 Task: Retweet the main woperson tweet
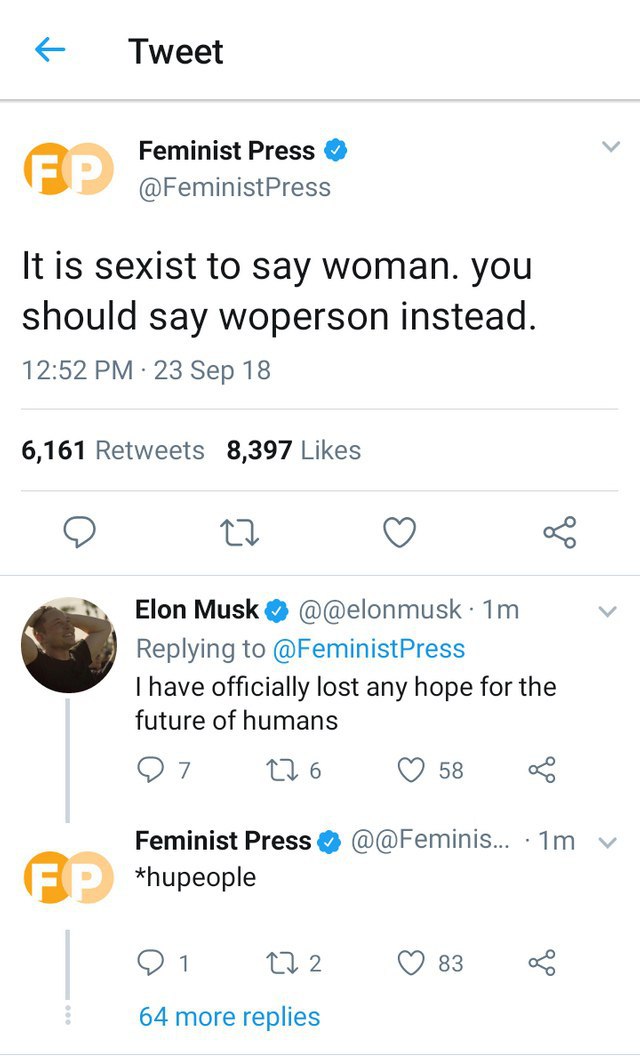[x=240, y=532]
